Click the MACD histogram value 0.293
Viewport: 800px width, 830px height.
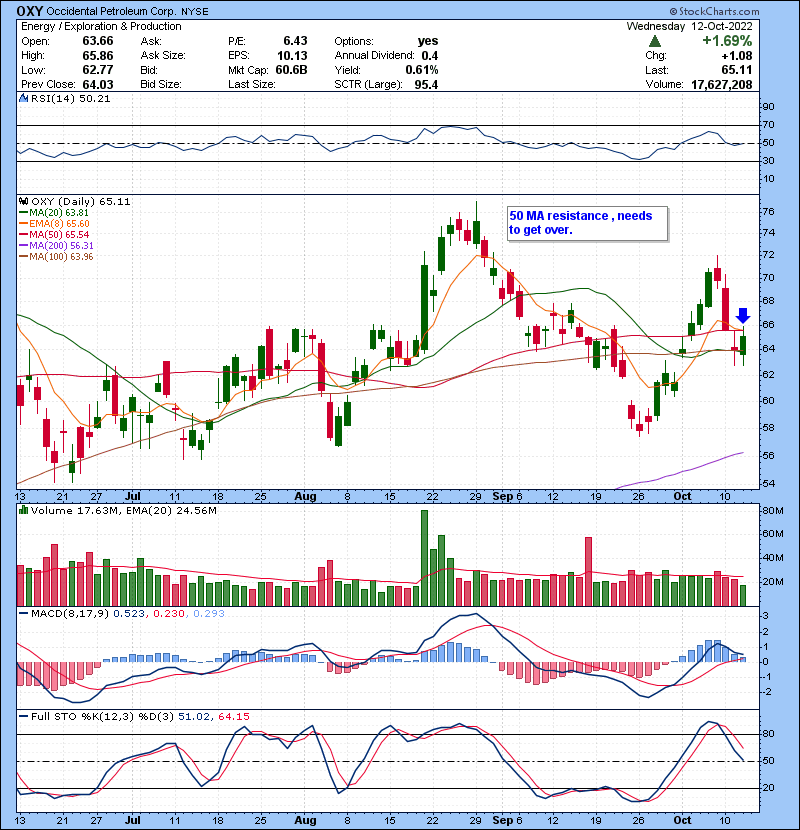pos(209,614)
